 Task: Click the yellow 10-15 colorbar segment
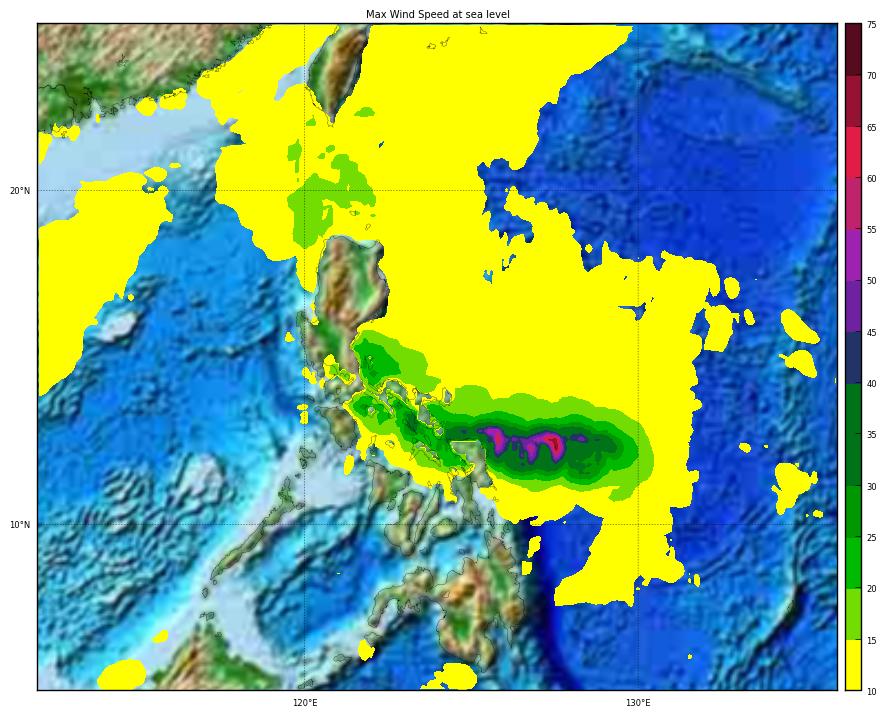point(852,664)
